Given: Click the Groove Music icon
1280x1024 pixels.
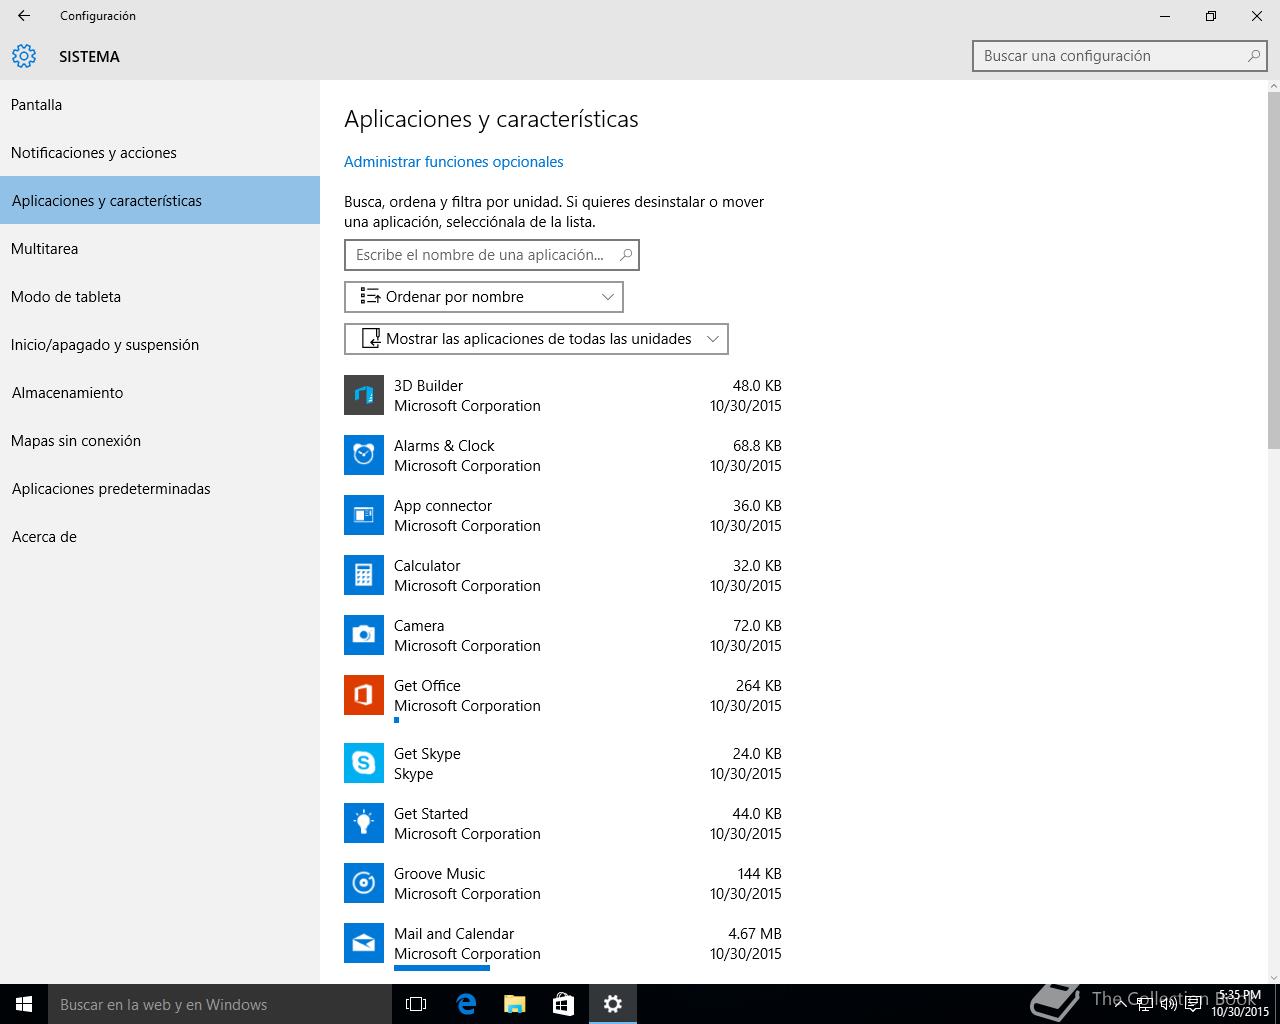Looking at the screenshot, I should 364,883.
